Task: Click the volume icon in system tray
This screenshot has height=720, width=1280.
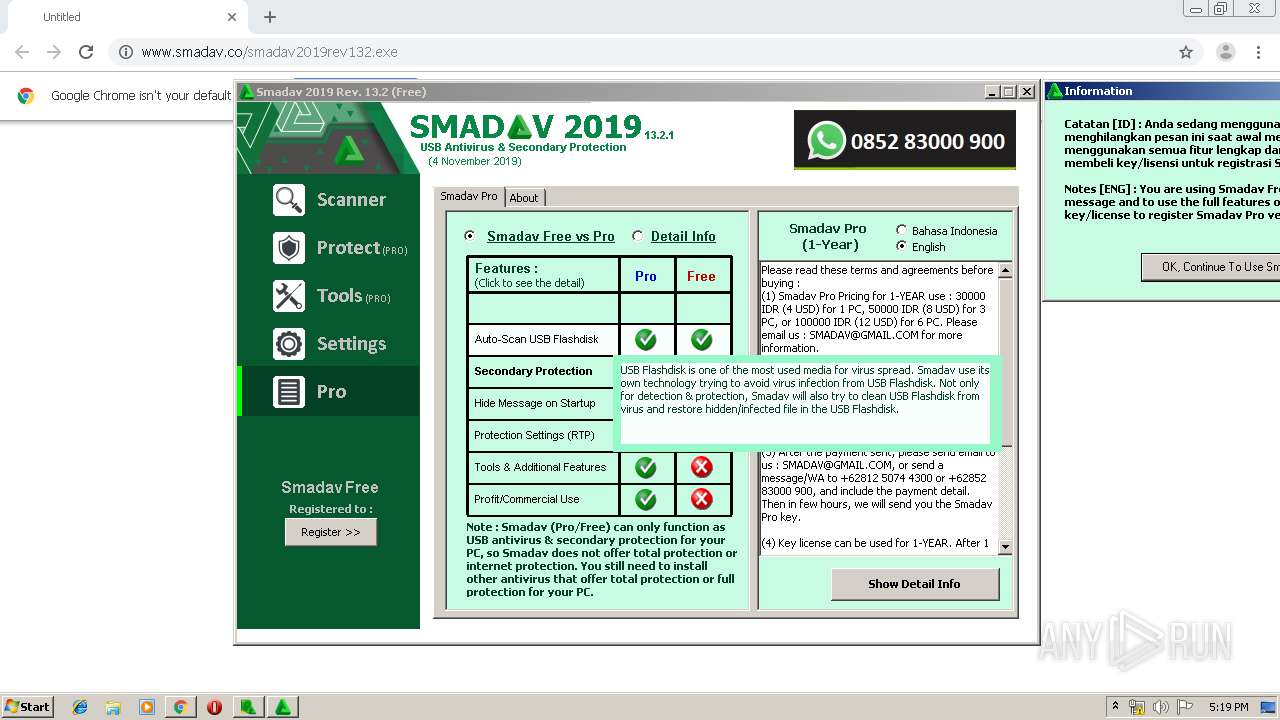Action: coord(1160,707)
